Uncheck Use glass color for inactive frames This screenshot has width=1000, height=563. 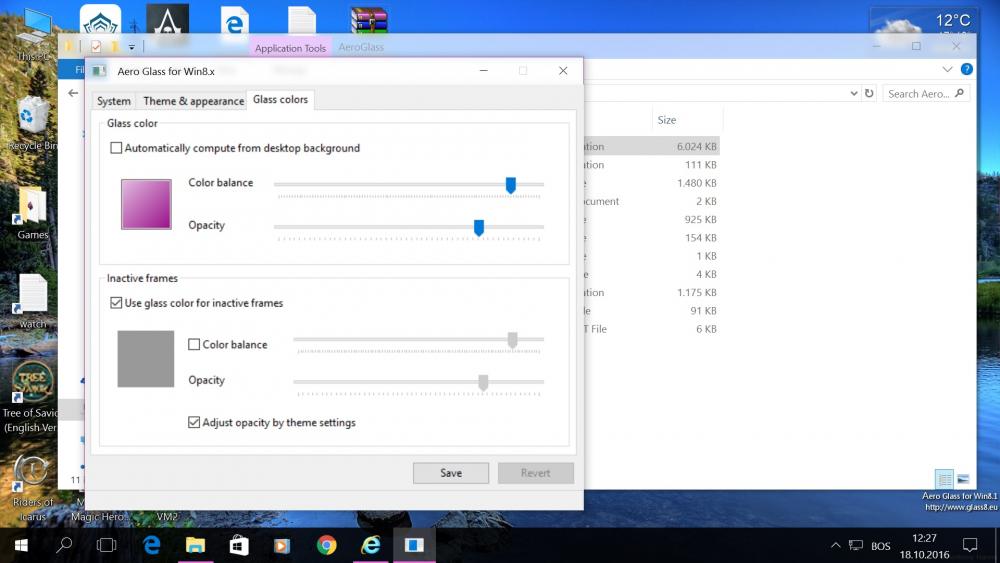(x=116, y=303)
